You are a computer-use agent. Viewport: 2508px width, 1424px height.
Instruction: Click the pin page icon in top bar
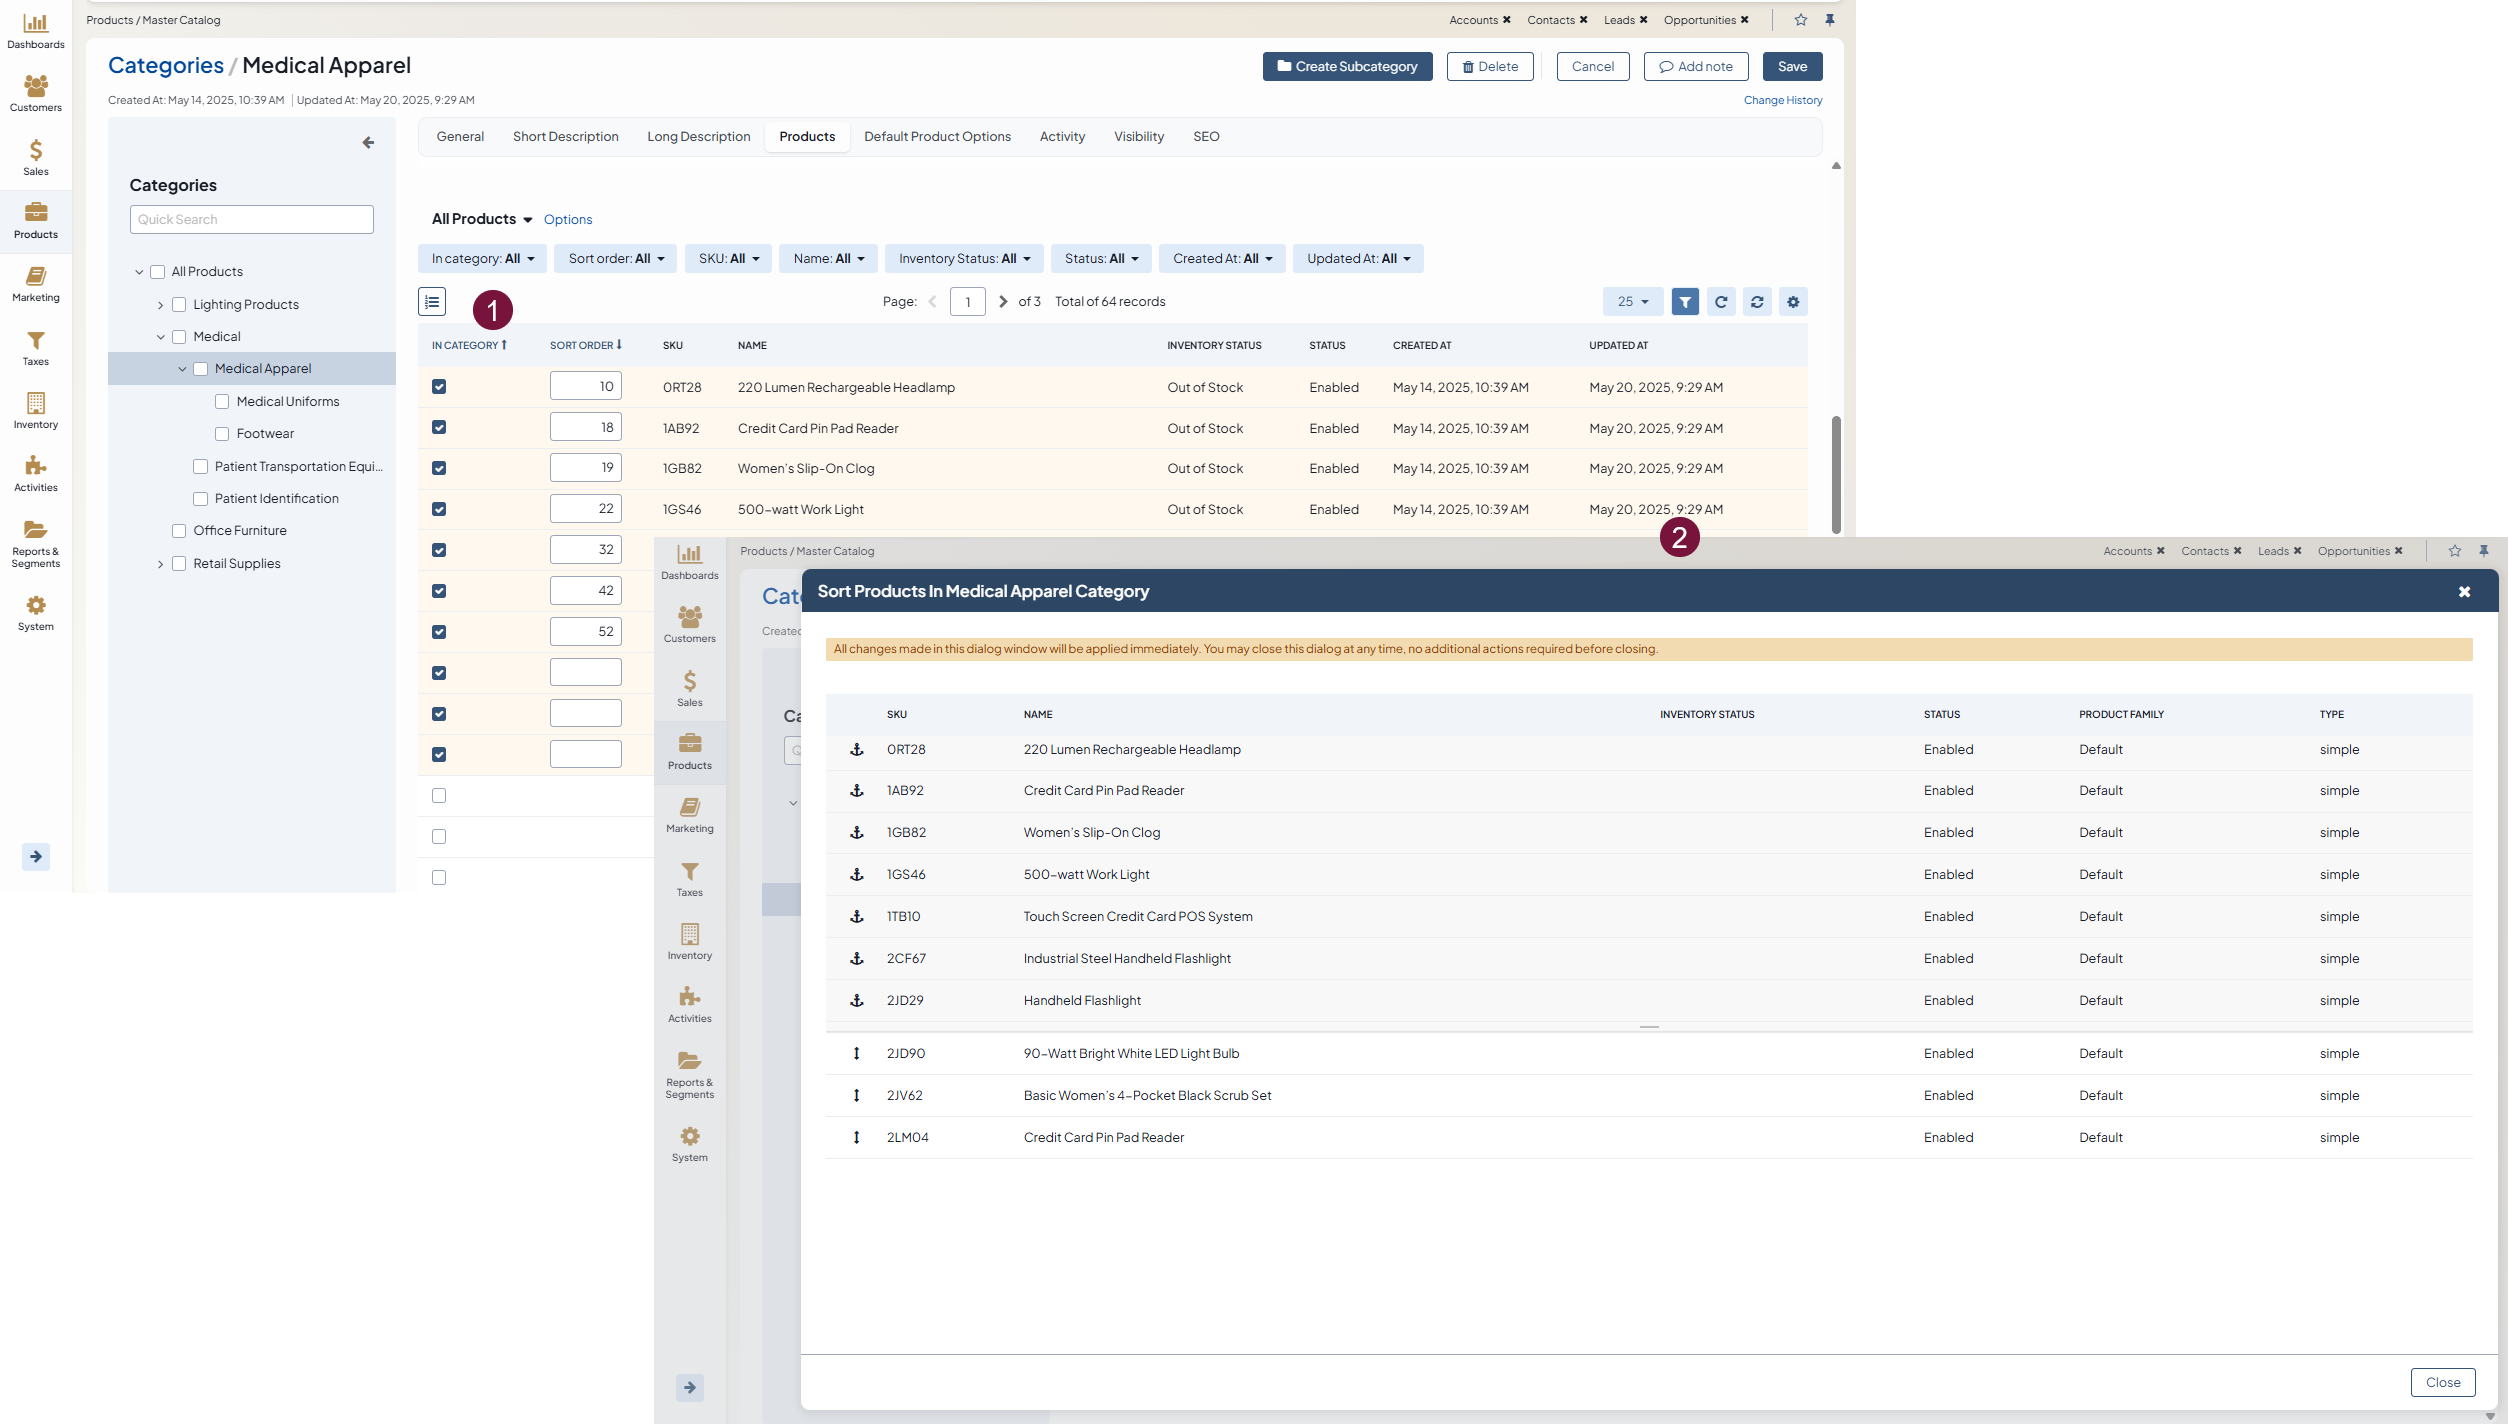click(1830, 20)
